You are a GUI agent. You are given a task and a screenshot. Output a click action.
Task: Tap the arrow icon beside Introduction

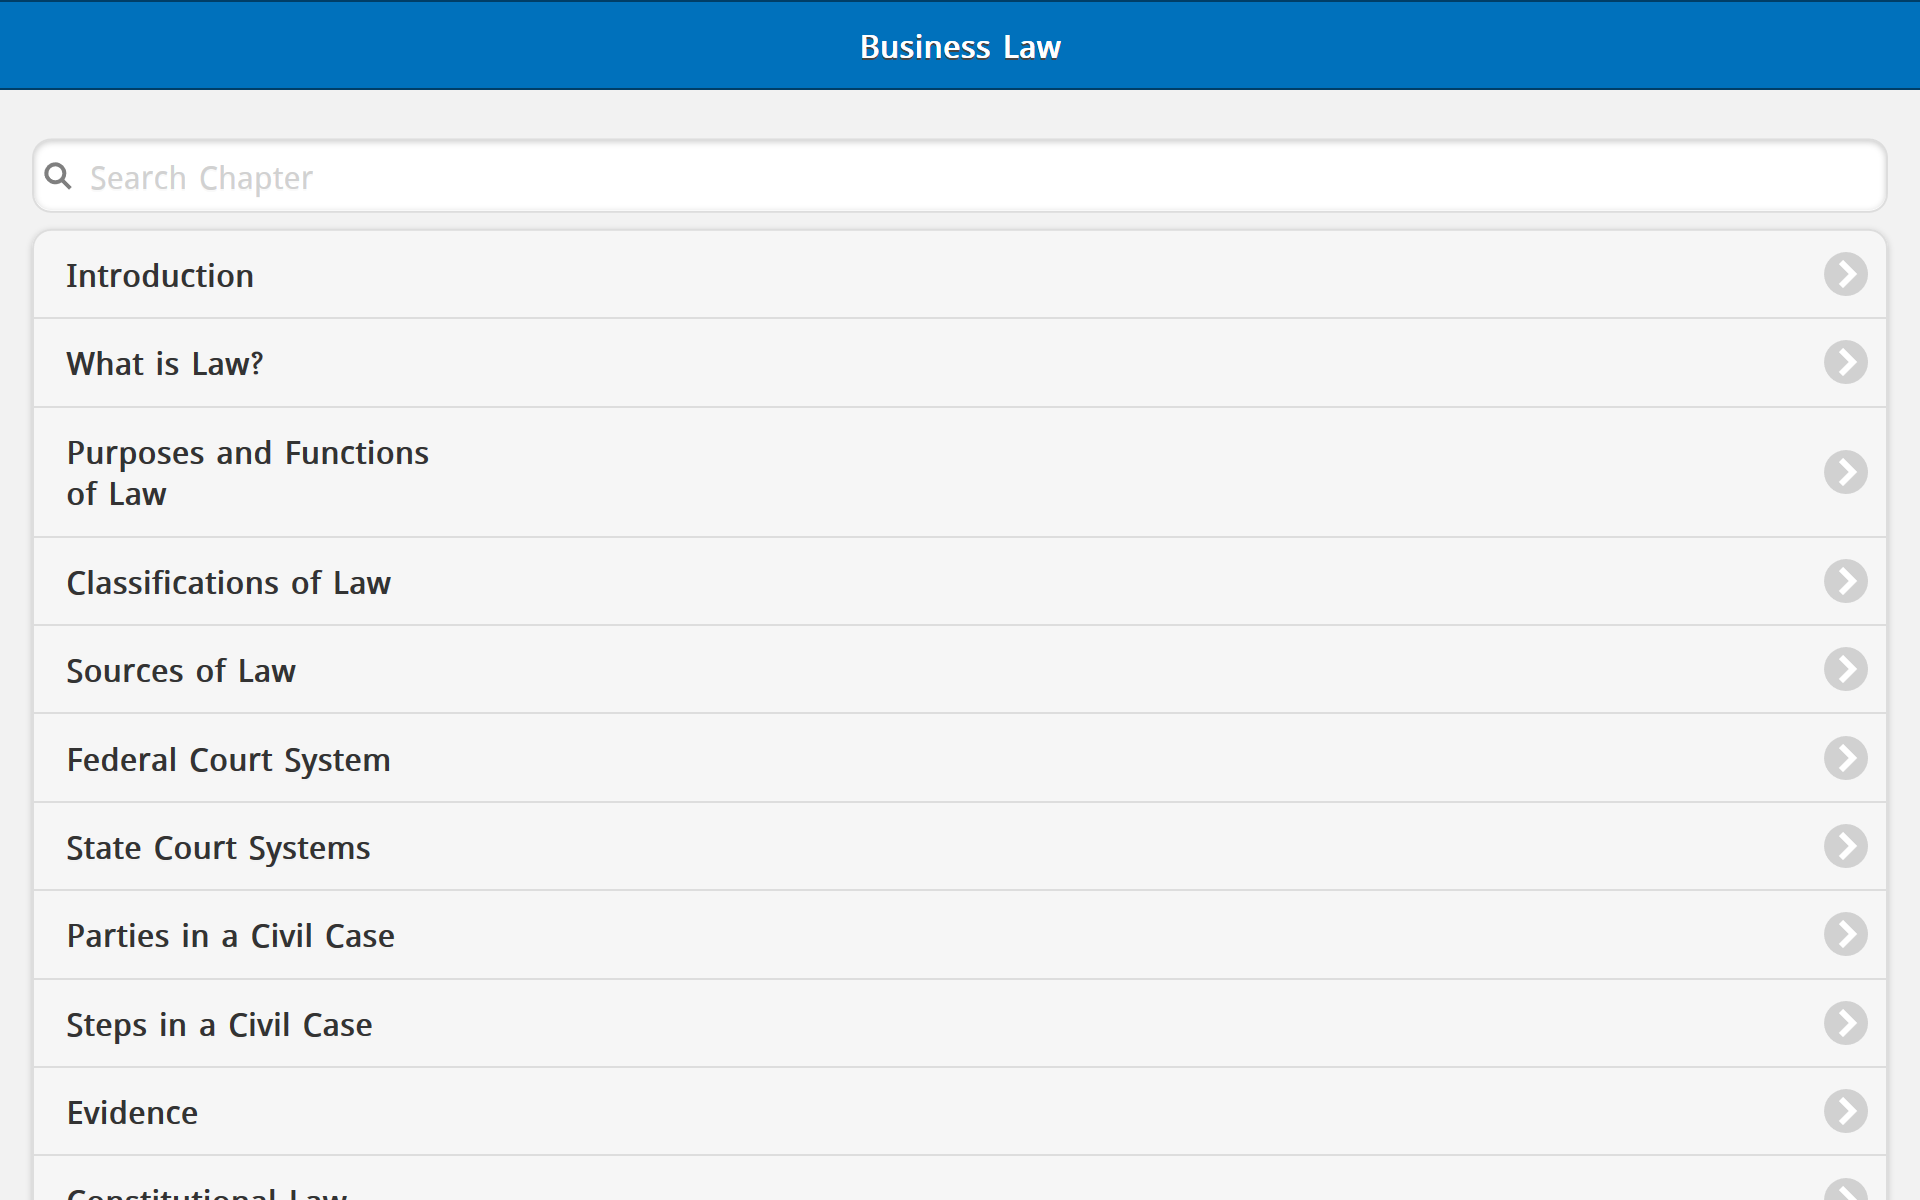[1845, 274]
